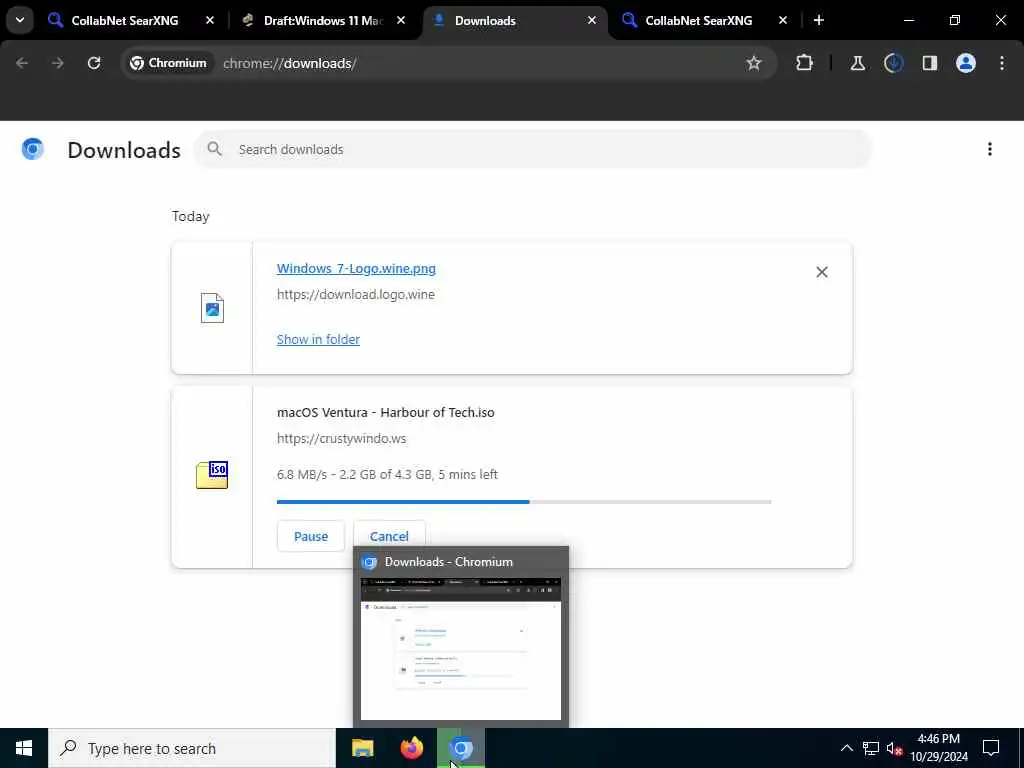This screenshot has width=1024, height=768.
Task: Click the taskbar Type here to search box
Action: point(192,748)
